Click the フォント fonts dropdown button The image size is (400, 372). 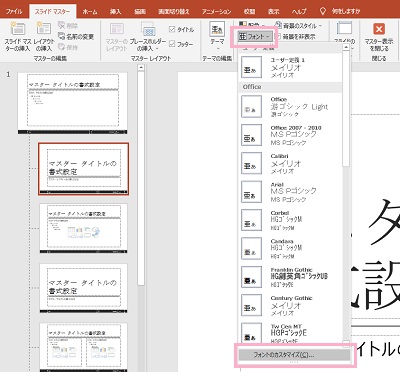point(255,36)
